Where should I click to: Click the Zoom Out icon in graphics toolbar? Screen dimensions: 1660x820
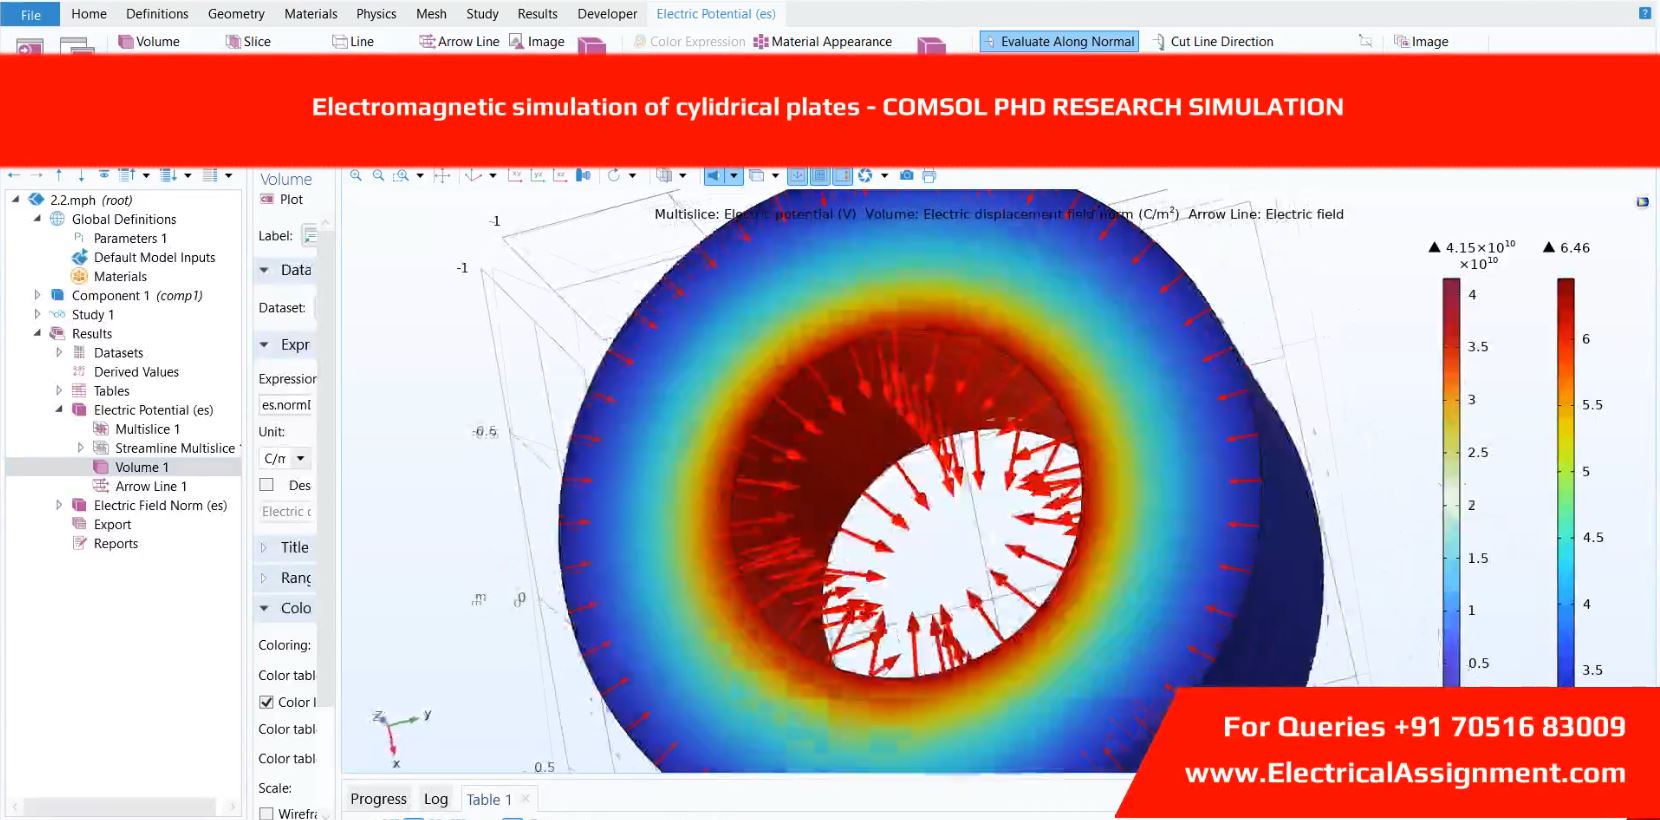point(378,175)
